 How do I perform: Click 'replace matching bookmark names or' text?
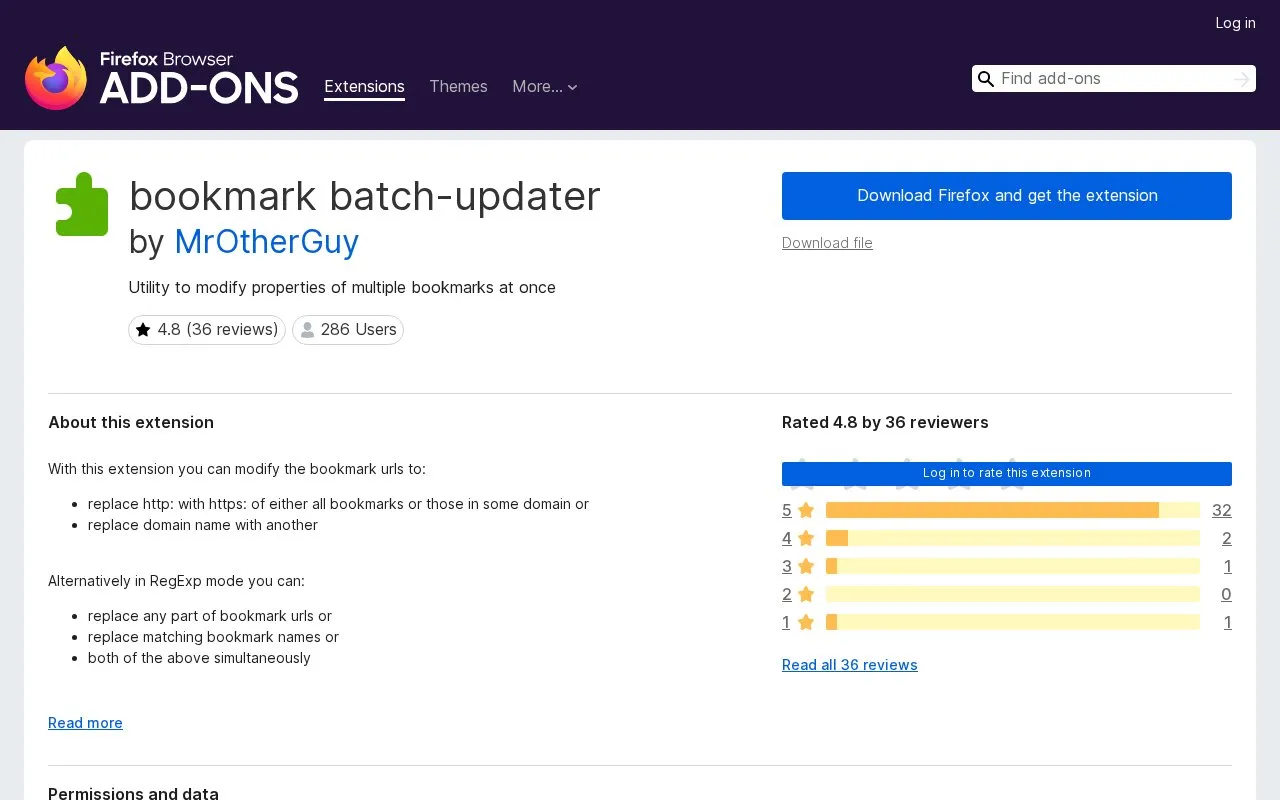point(213,637)
